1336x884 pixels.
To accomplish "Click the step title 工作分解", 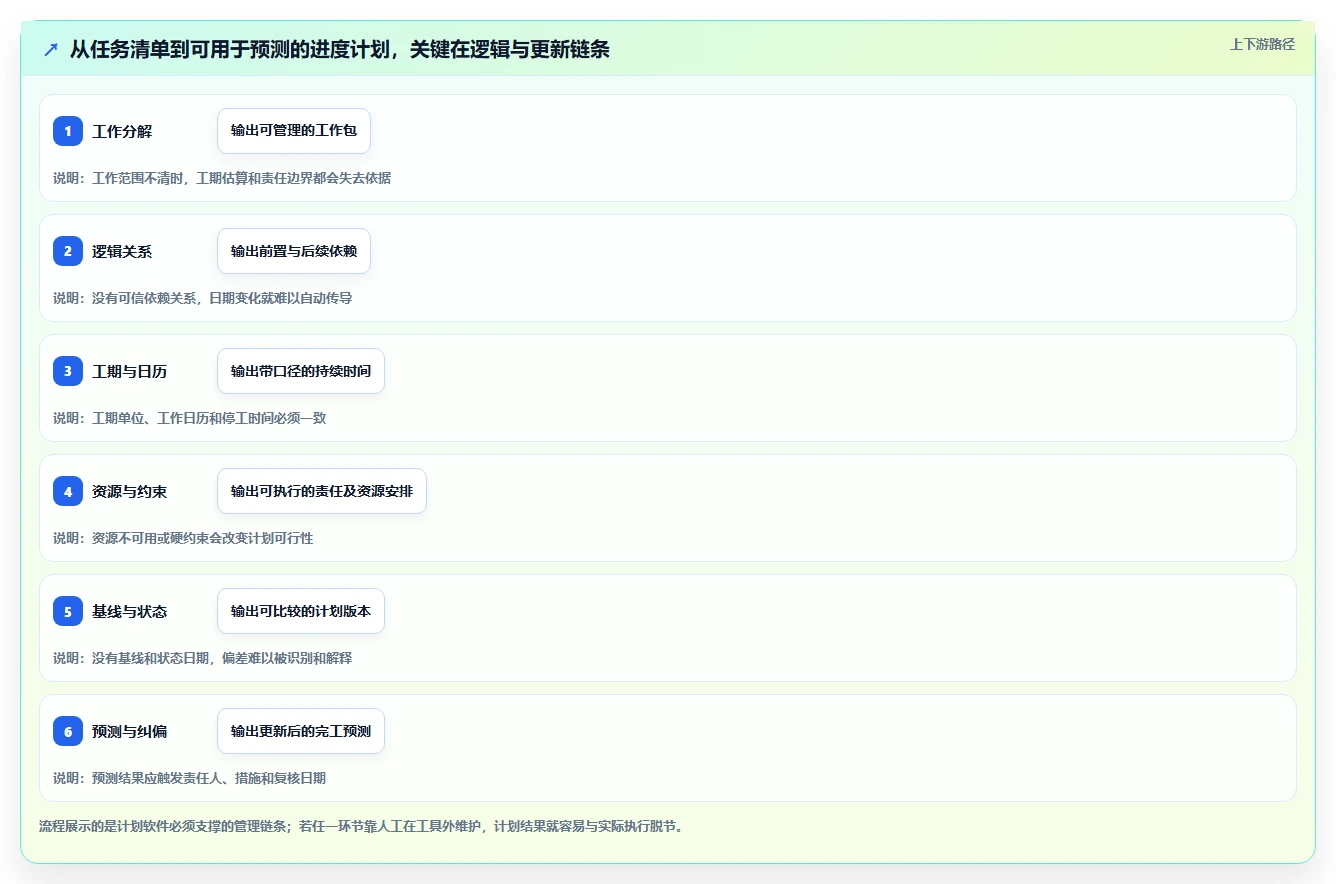I will 122,131.
